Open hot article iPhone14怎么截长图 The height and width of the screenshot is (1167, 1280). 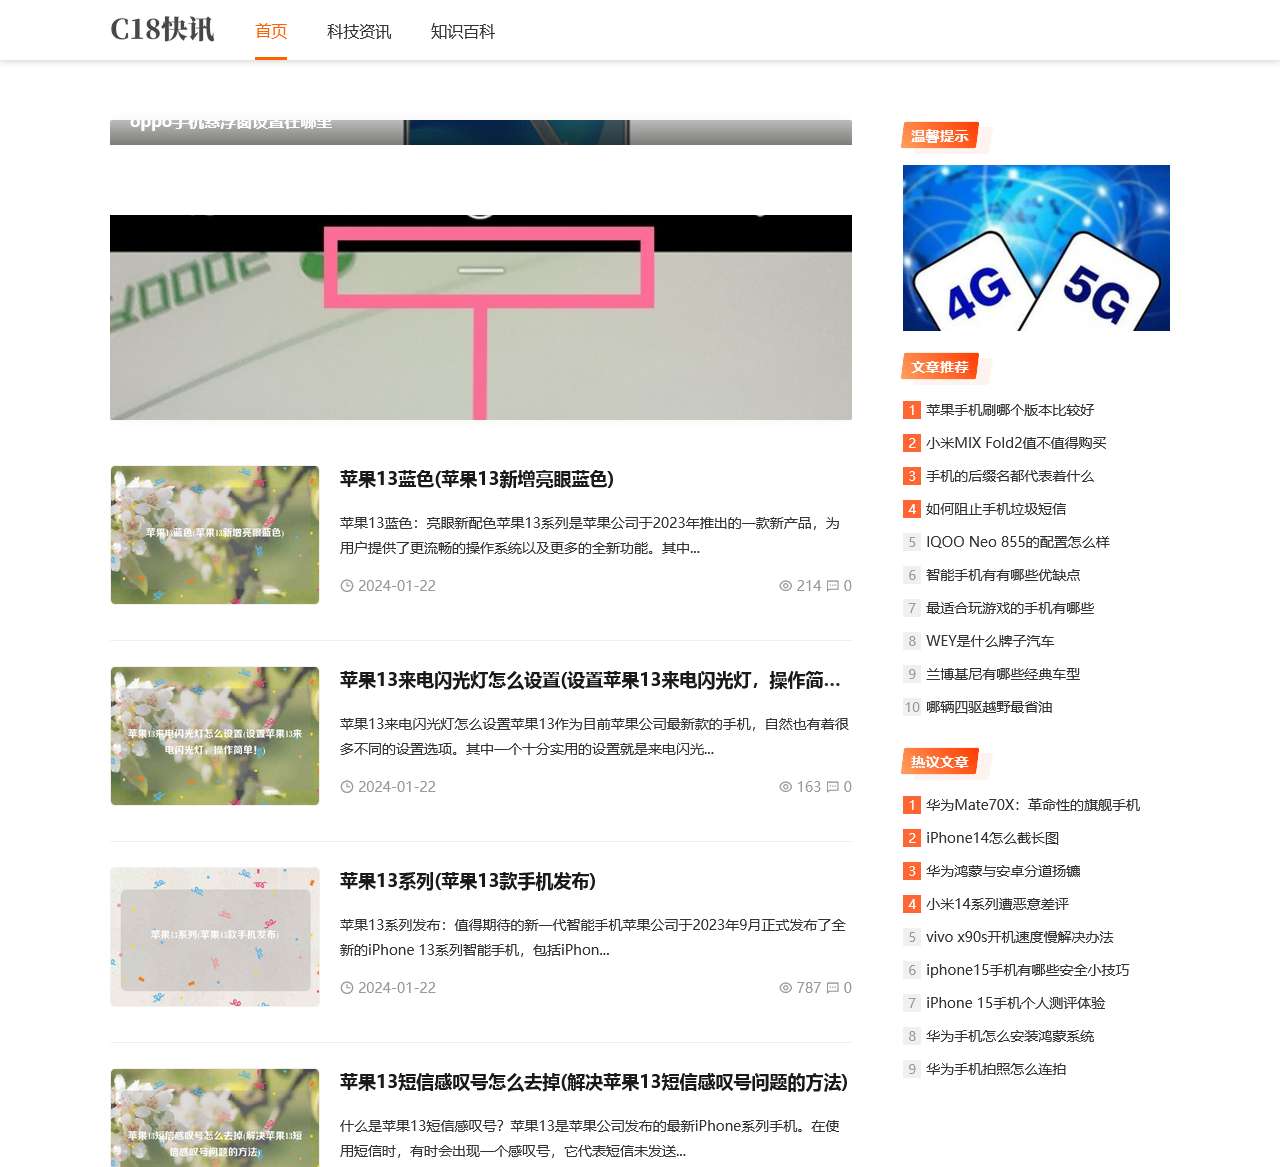click(992, 838)
